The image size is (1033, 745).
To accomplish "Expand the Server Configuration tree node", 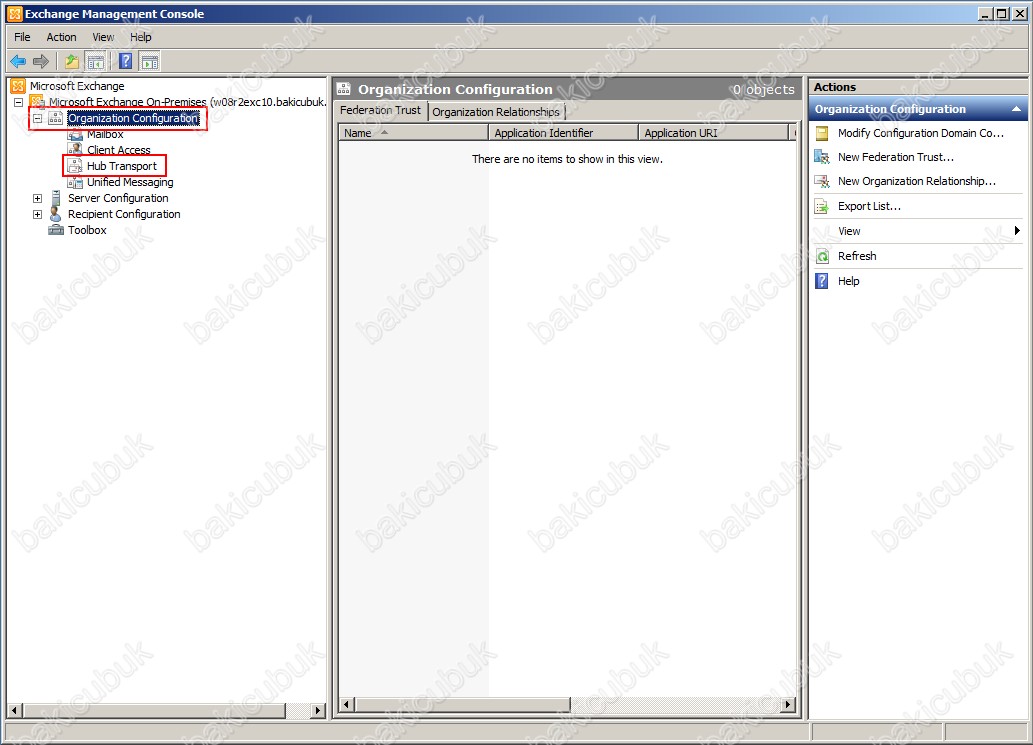I will [38, 198].
